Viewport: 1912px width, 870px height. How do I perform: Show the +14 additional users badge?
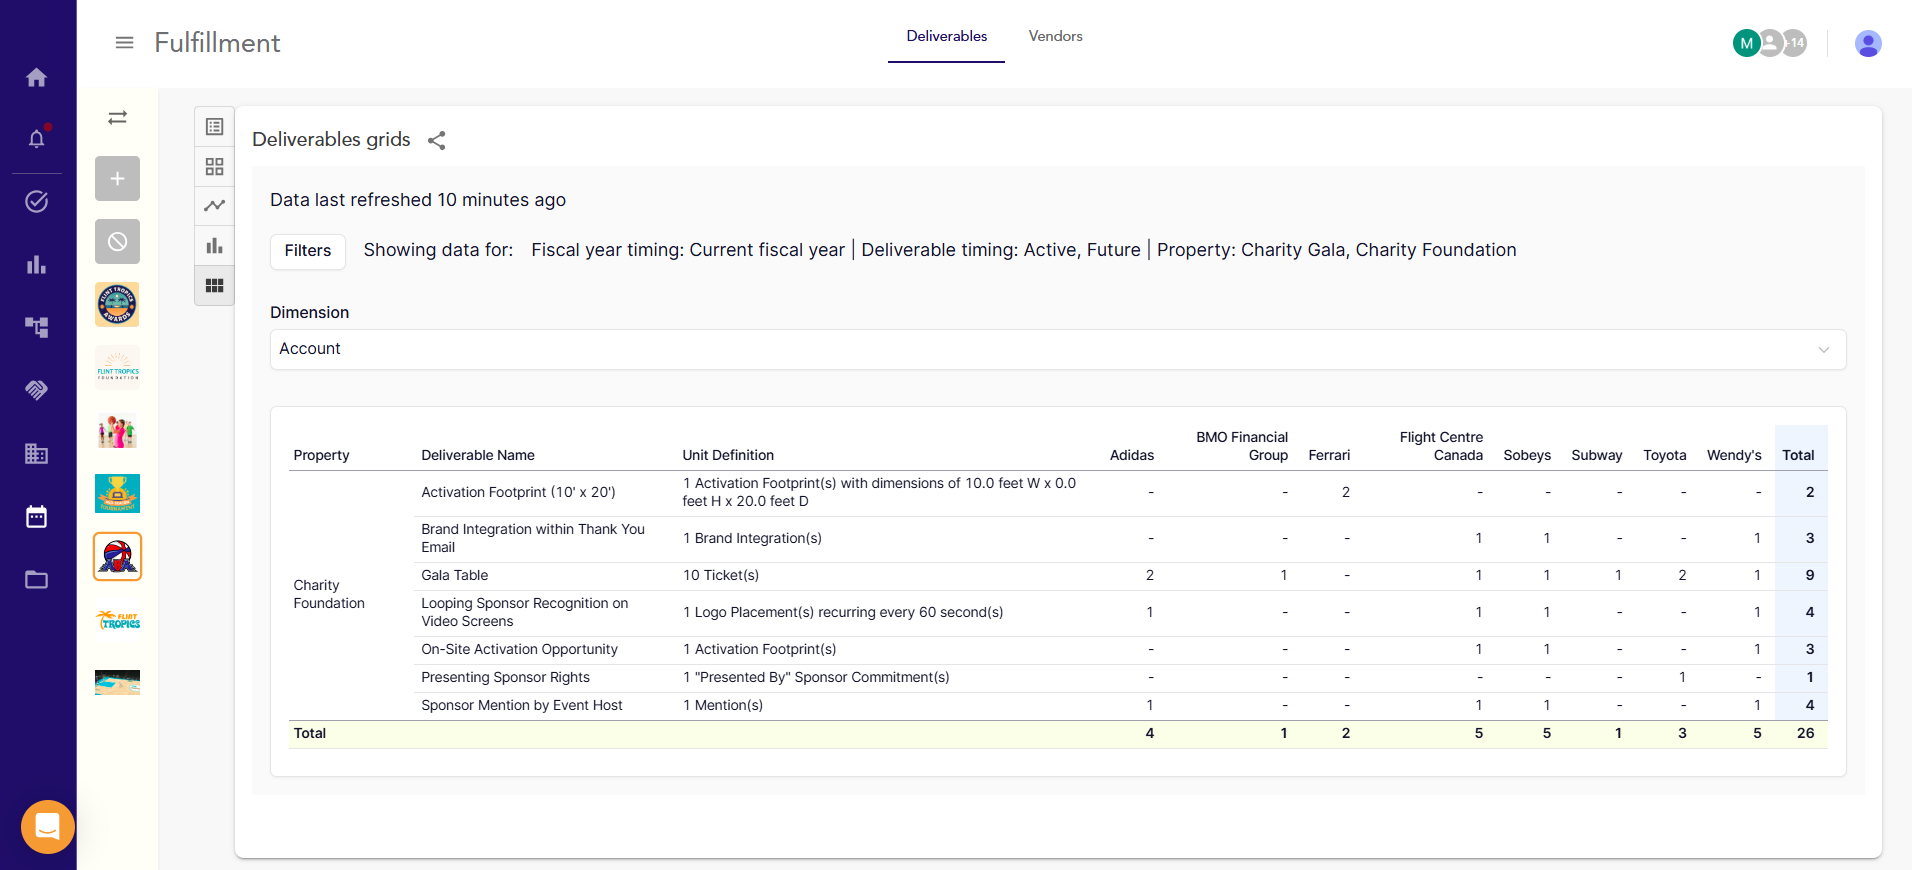[x=1796, y=43]
